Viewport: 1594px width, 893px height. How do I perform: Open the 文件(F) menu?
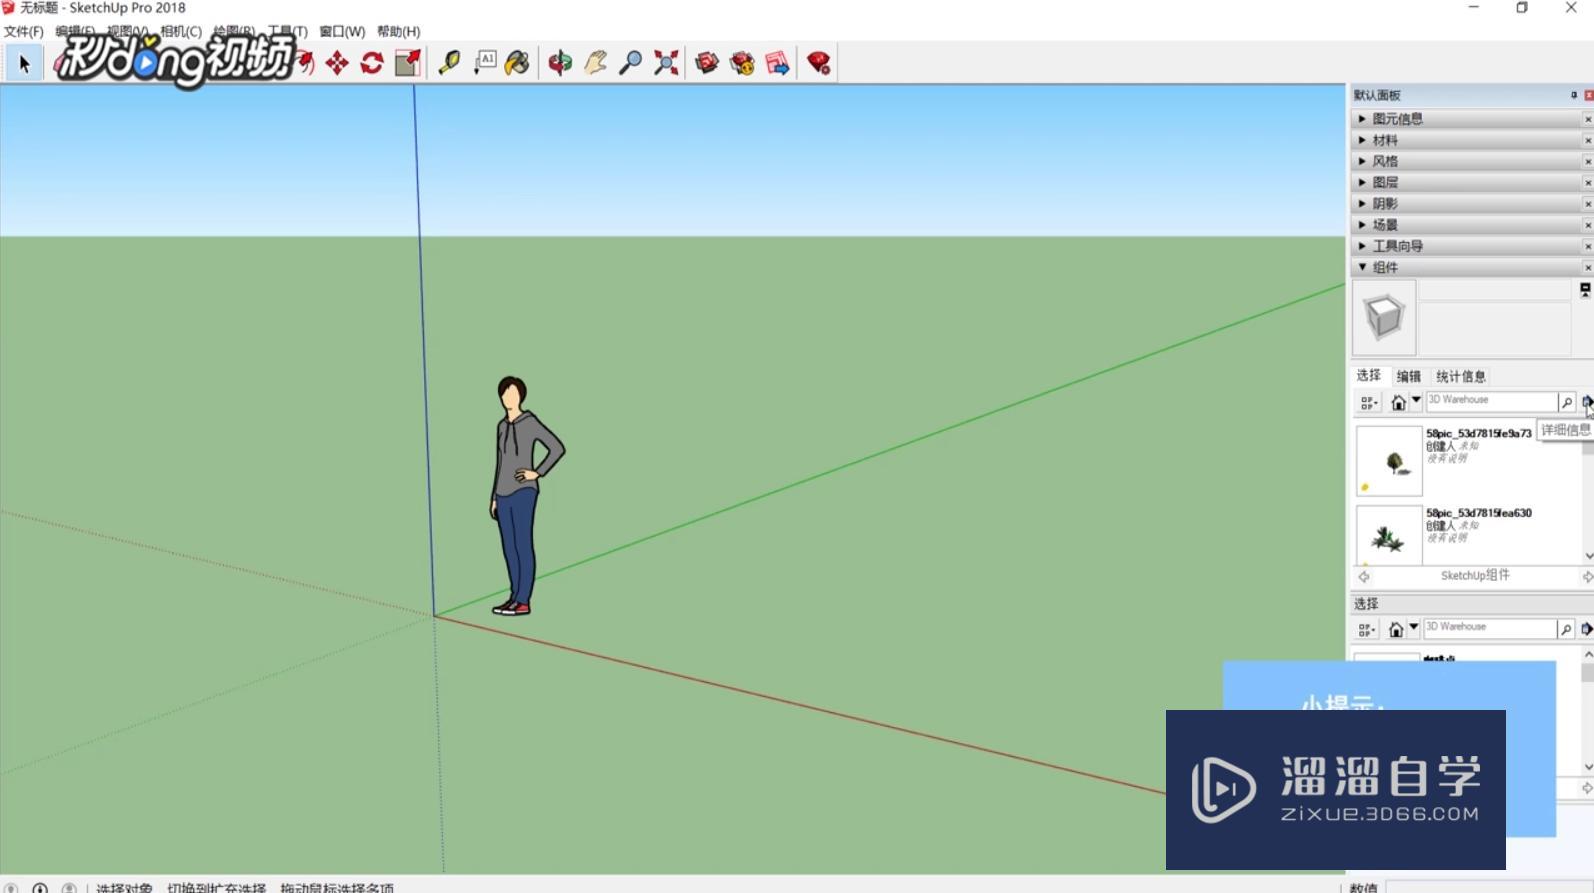[23, 32]
